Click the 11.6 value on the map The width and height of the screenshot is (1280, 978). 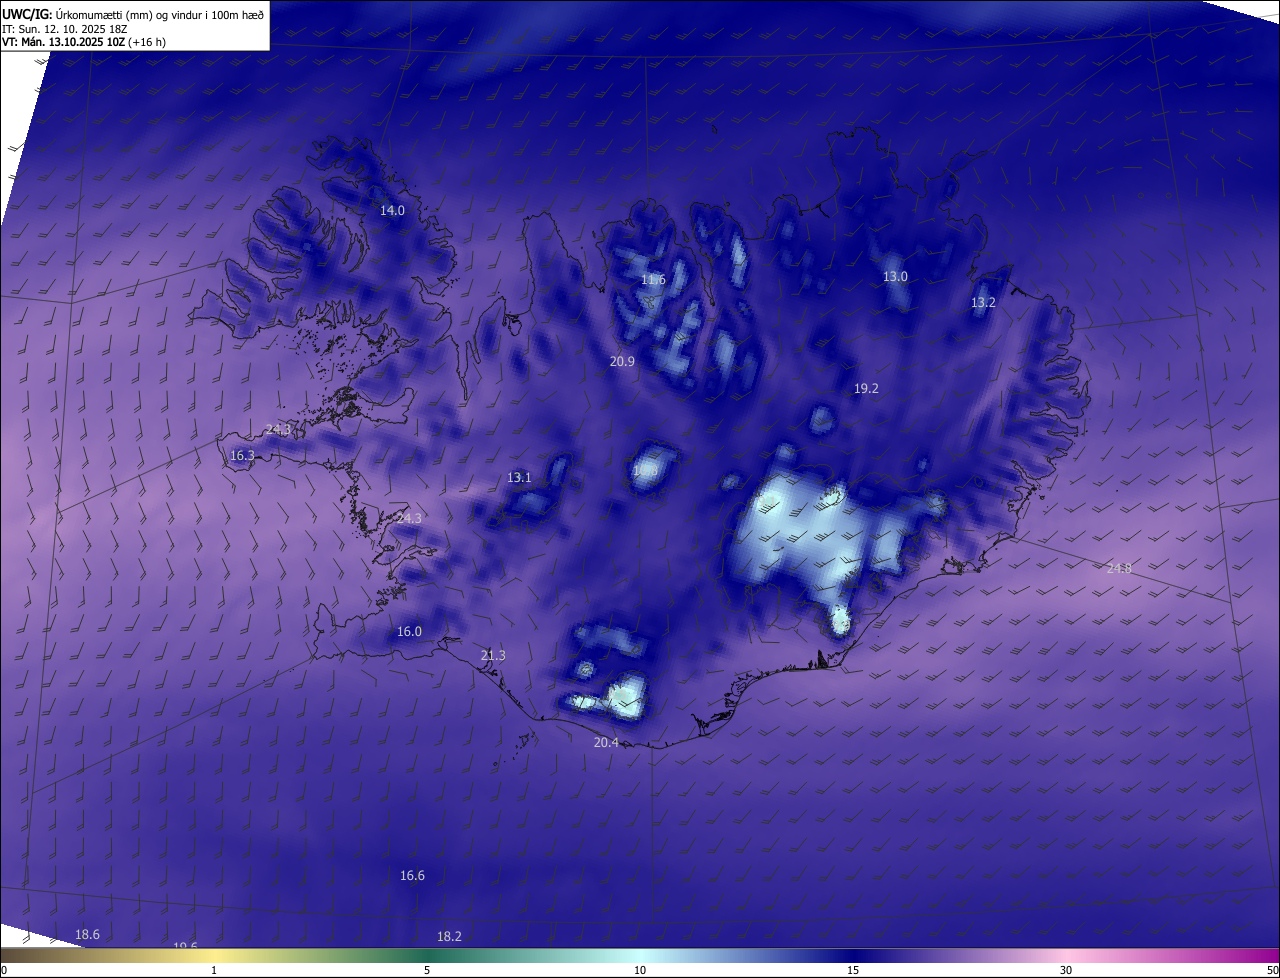click(653, 280)
